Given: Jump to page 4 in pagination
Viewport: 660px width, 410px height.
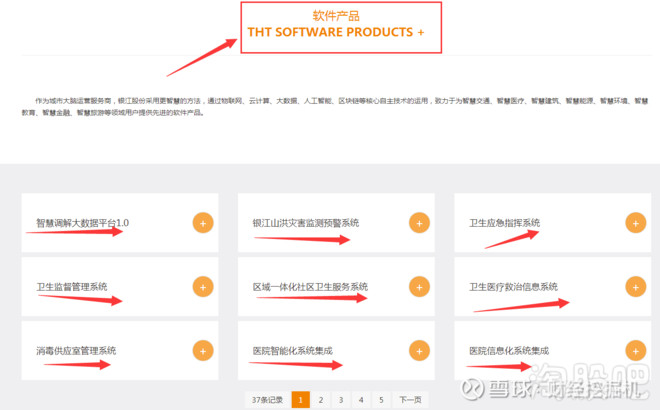Looking at the screenshot, I should pyautogui.click(x=361, y=399).
